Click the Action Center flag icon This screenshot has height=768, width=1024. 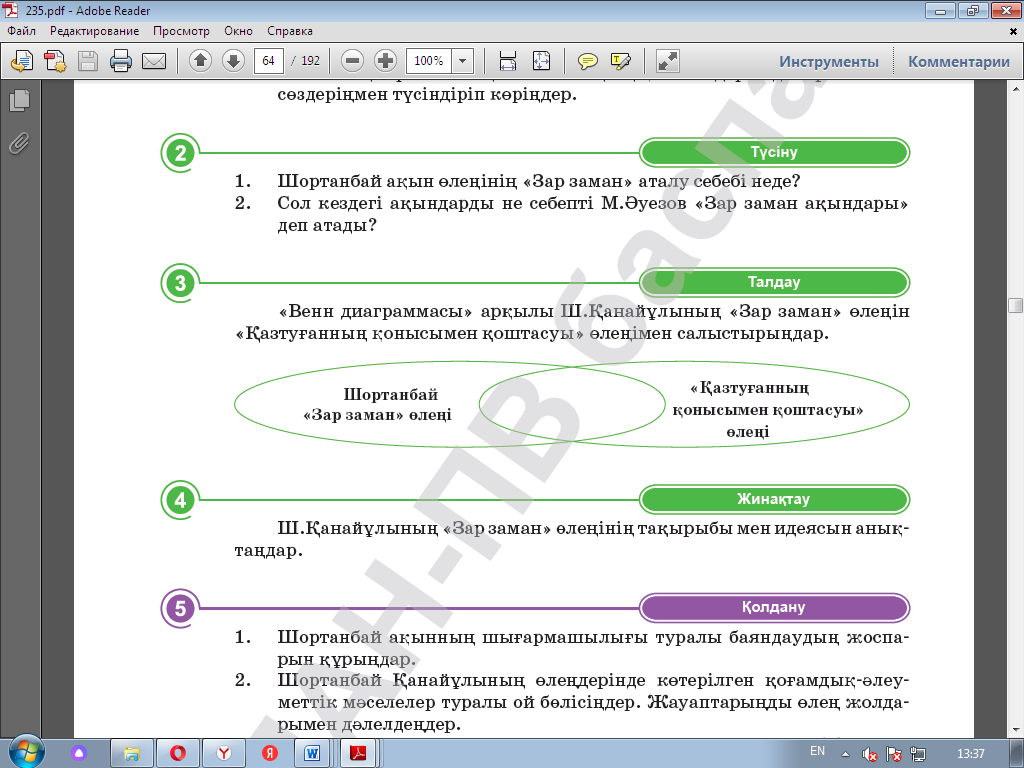894,754
